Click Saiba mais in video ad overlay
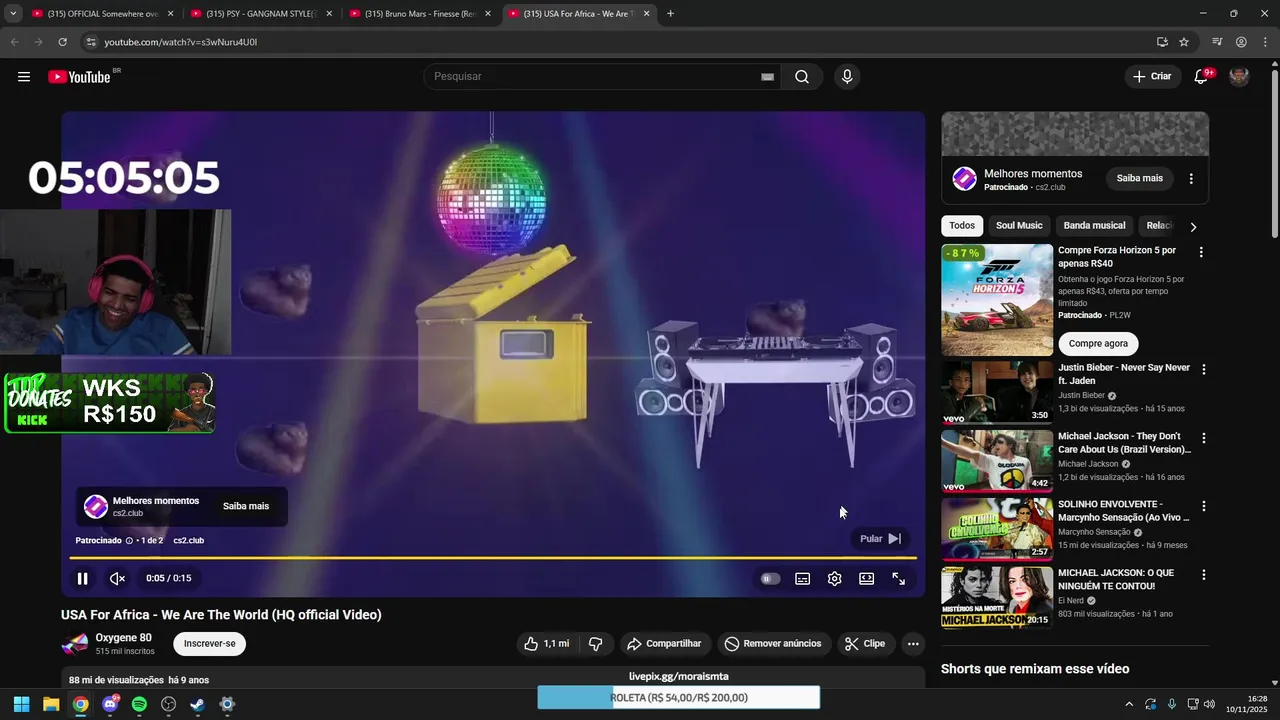1280x720 pixels. point(246,506)
